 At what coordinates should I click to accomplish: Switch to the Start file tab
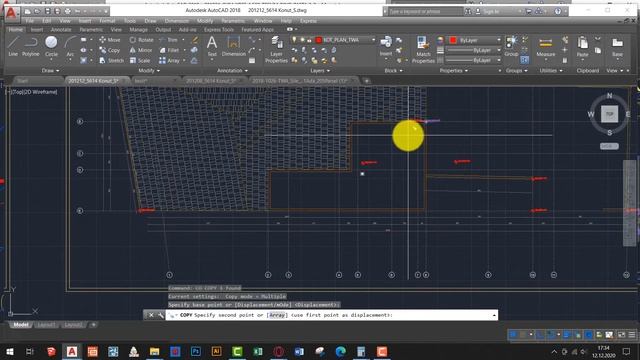[x=22, y=81]
